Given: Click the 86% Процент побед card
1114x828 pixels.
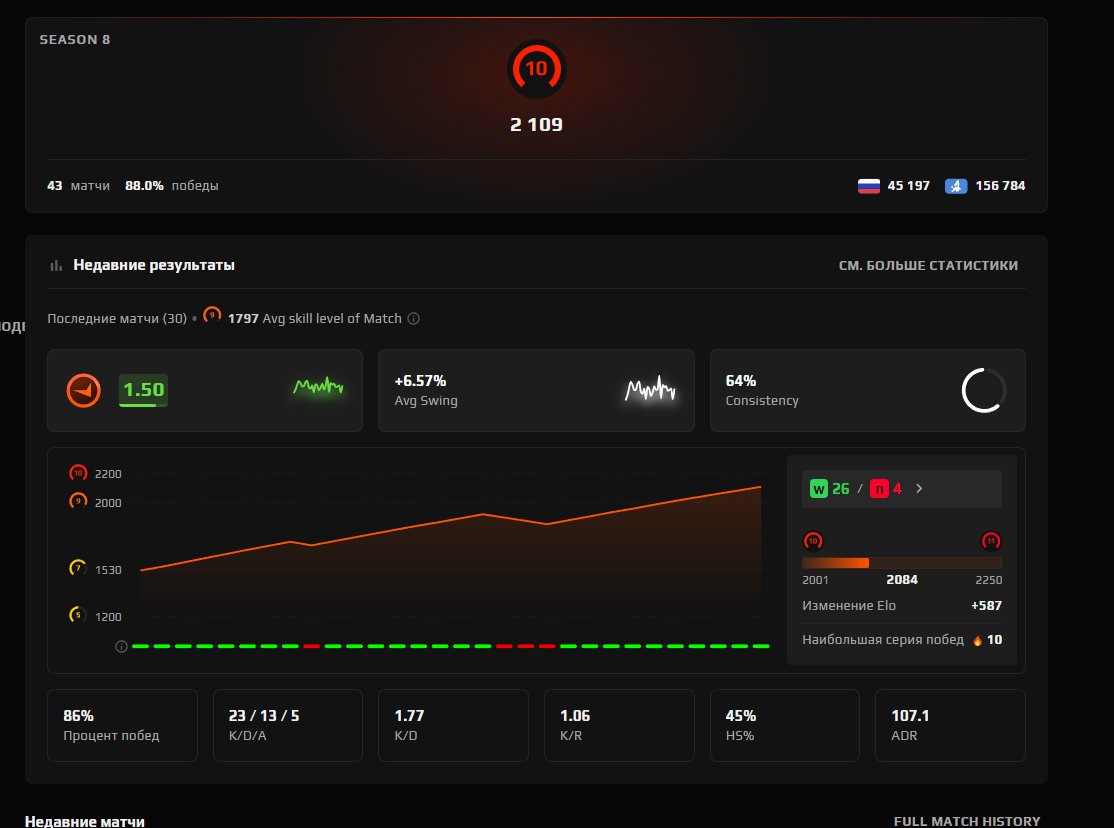Looking at the screenshot, I should pos(122,725).
